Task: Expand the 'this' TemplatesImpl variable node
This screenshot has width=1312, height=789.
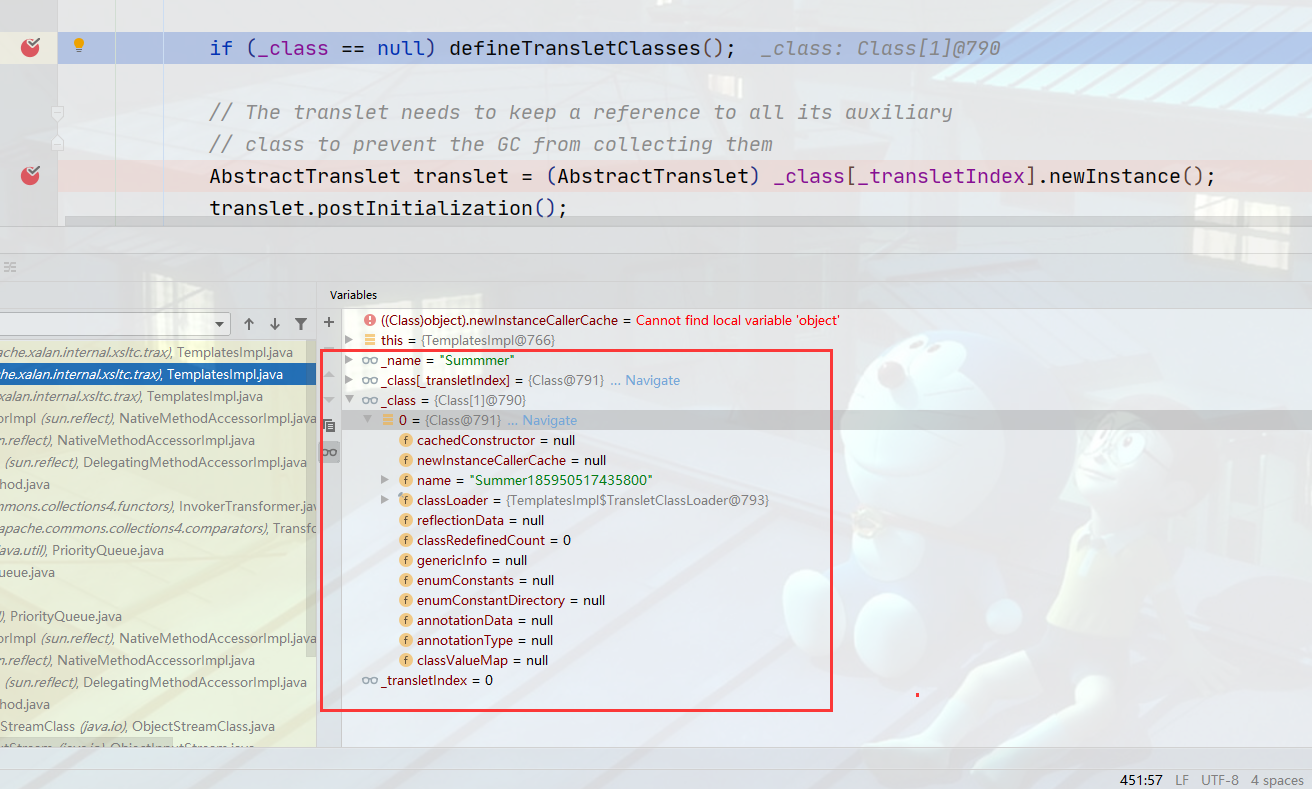Action: pyautogui.click(x=349, y=340)
